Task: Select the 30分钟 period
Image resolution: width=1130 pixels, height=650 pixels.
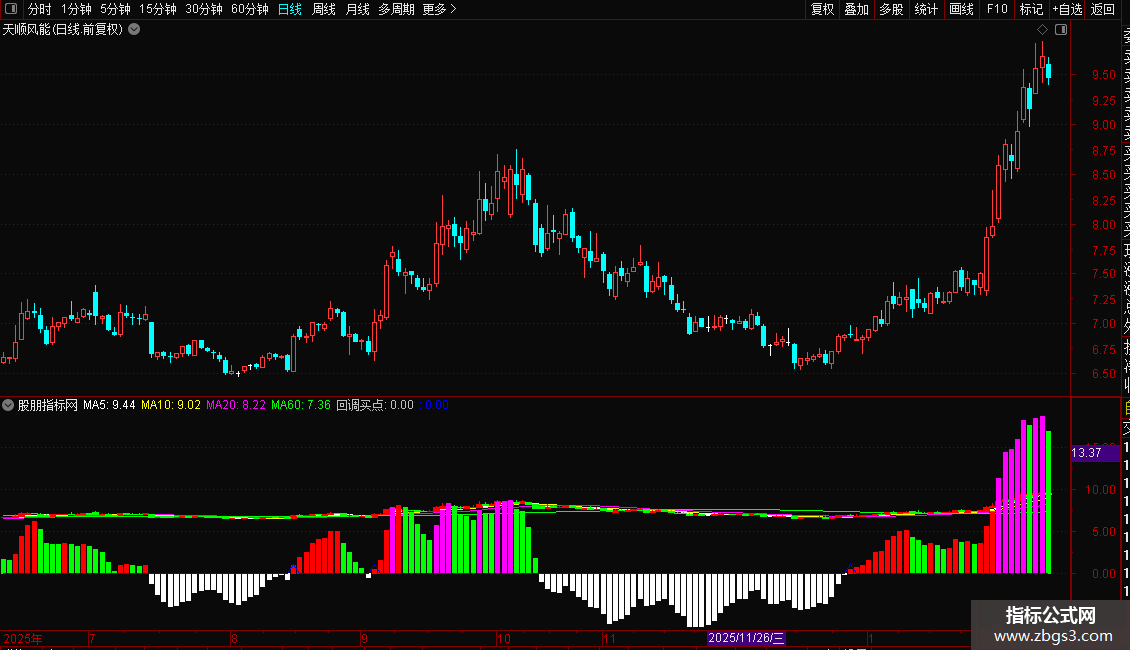Action: (204, 9)
